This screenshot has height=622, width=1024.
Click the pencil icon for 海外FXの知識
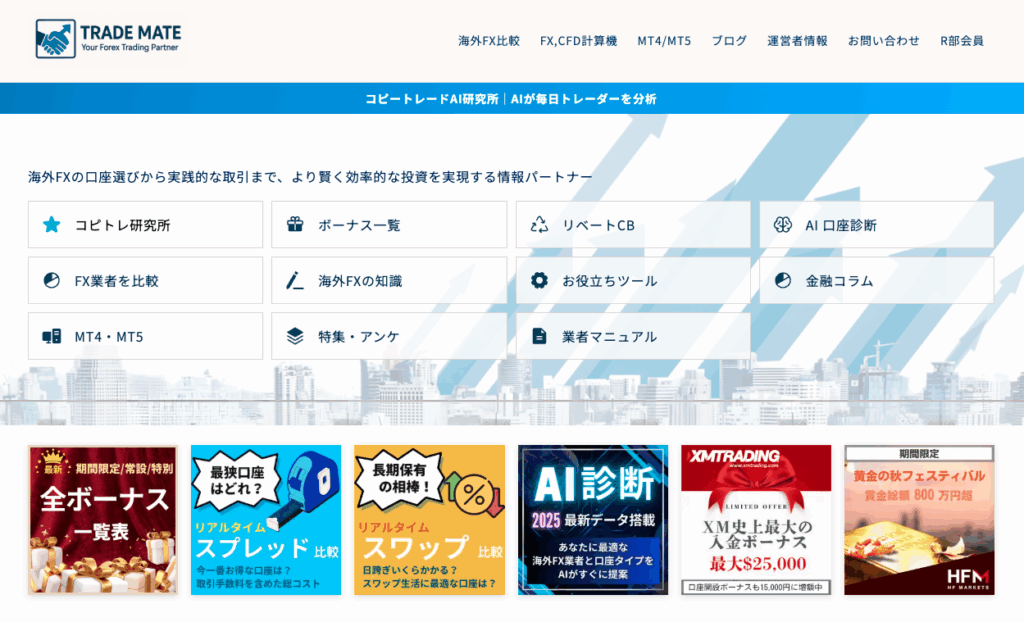tap(295, 281)
